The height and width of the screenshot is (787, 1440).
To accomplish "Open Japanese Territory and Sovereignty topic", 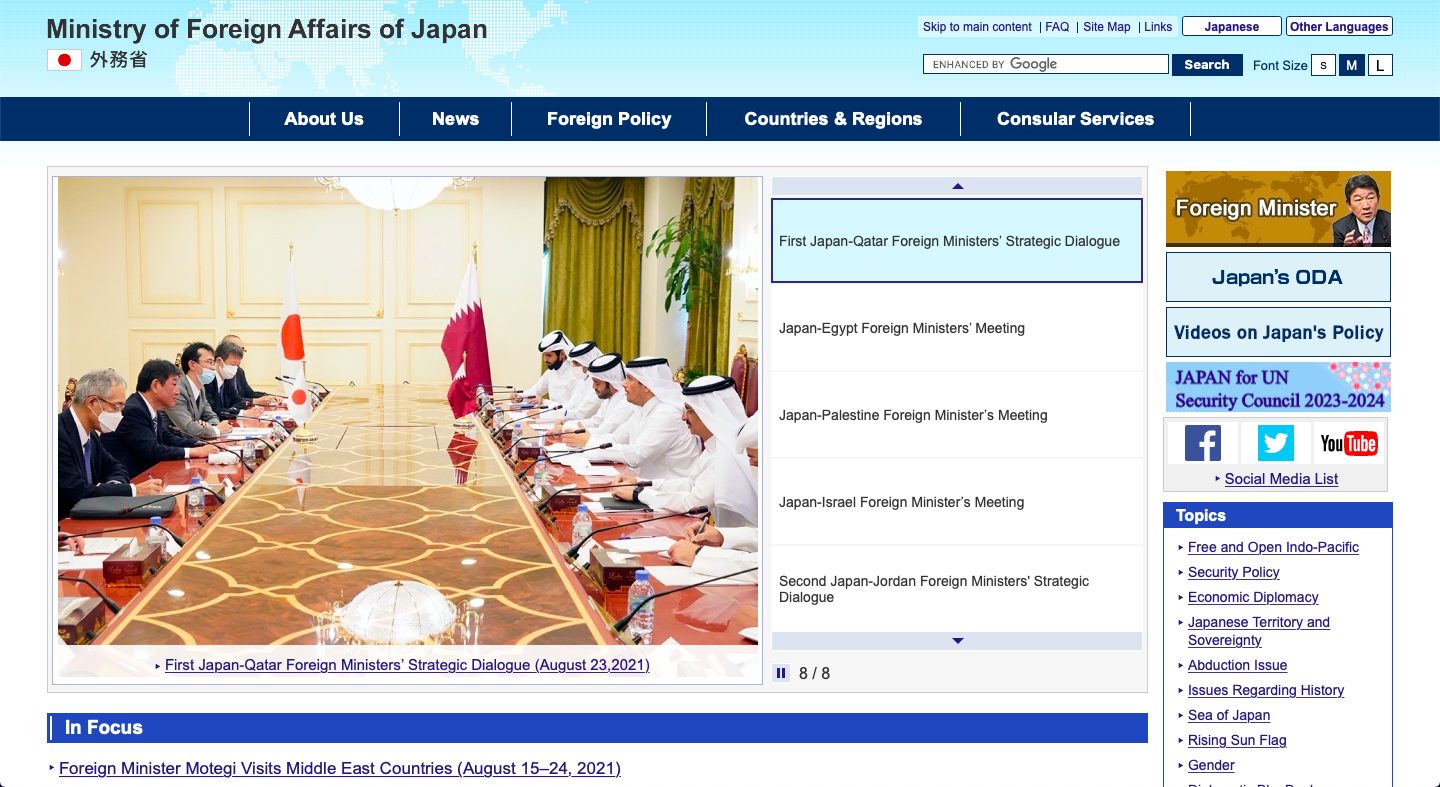I will pyautogui.click(x=1258, y=631).
